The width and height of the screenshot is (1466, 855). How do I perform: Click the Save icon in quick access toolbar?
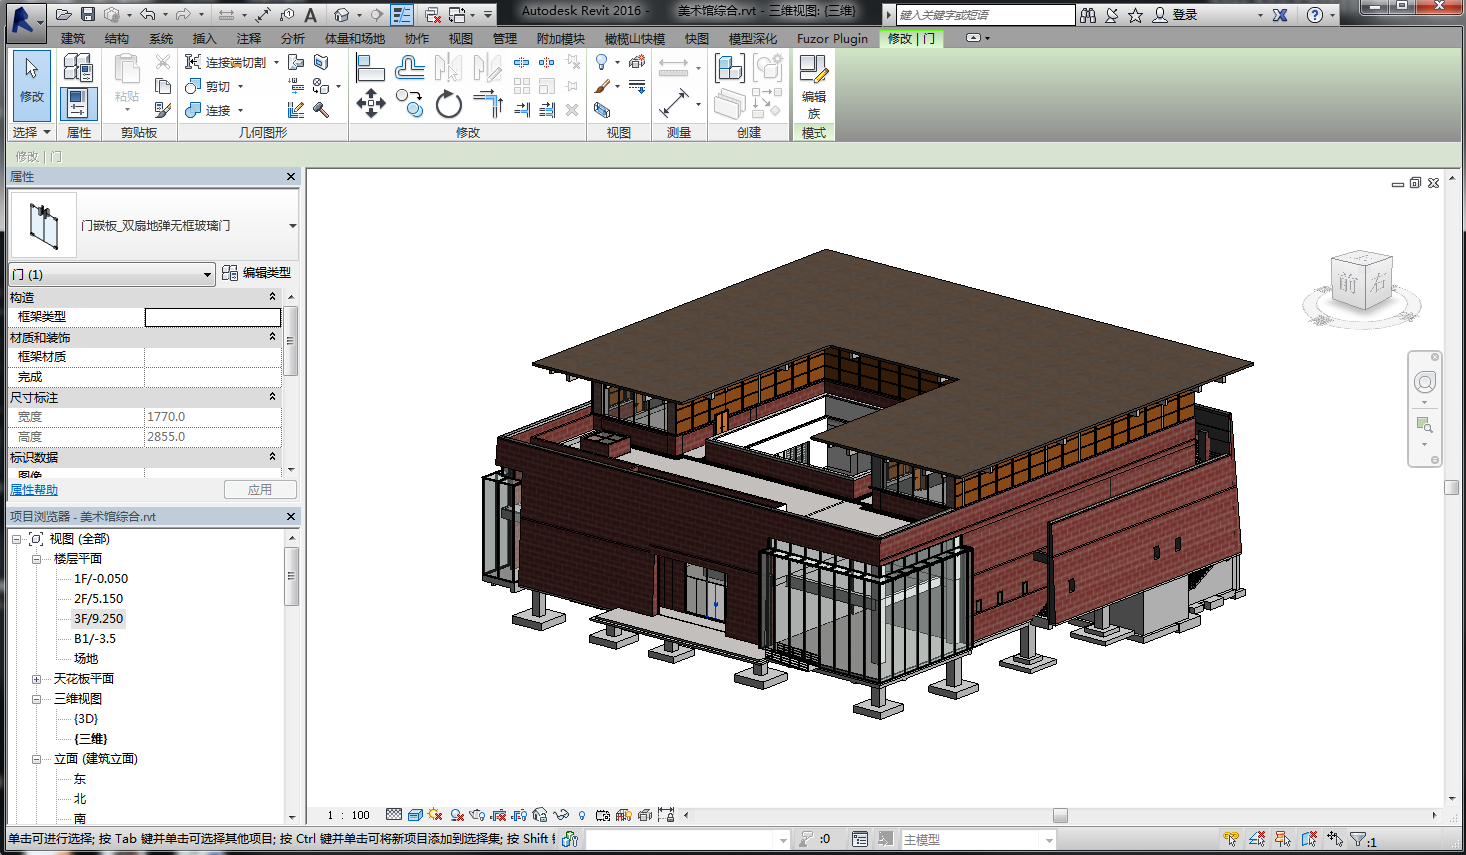88,14
